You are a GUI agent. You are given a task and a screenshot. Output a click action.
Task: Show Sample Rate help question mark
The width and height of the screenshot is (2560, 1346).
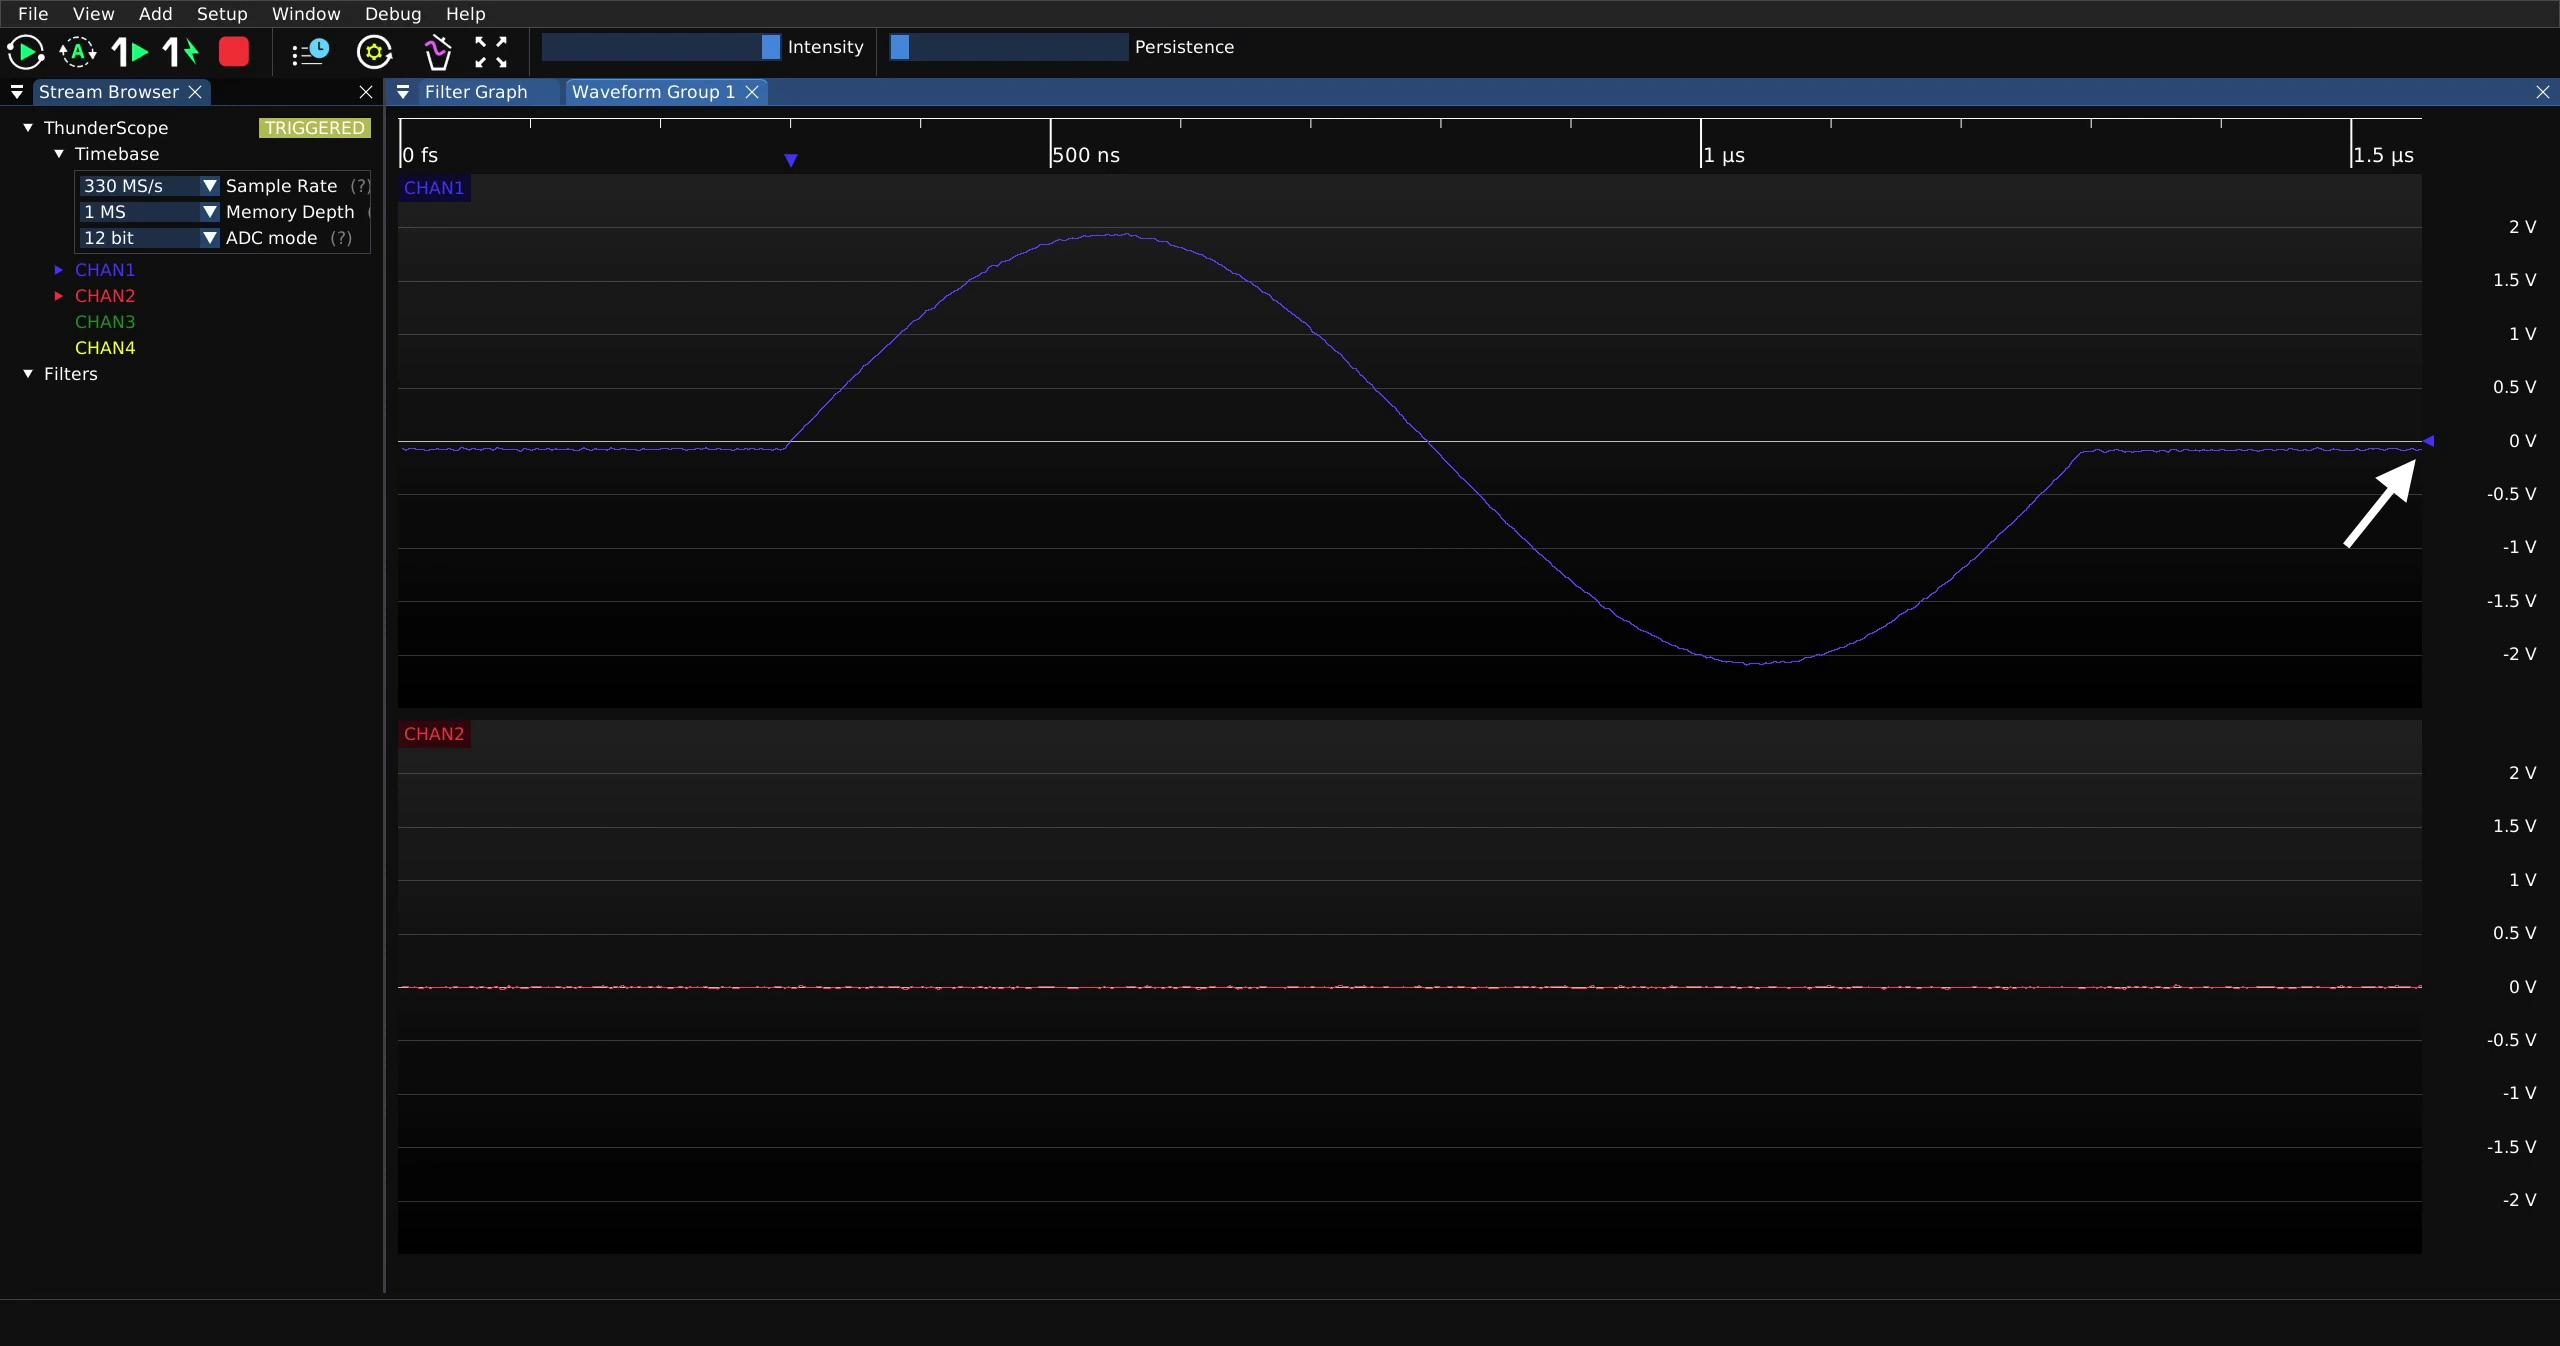tap(360, 186)
